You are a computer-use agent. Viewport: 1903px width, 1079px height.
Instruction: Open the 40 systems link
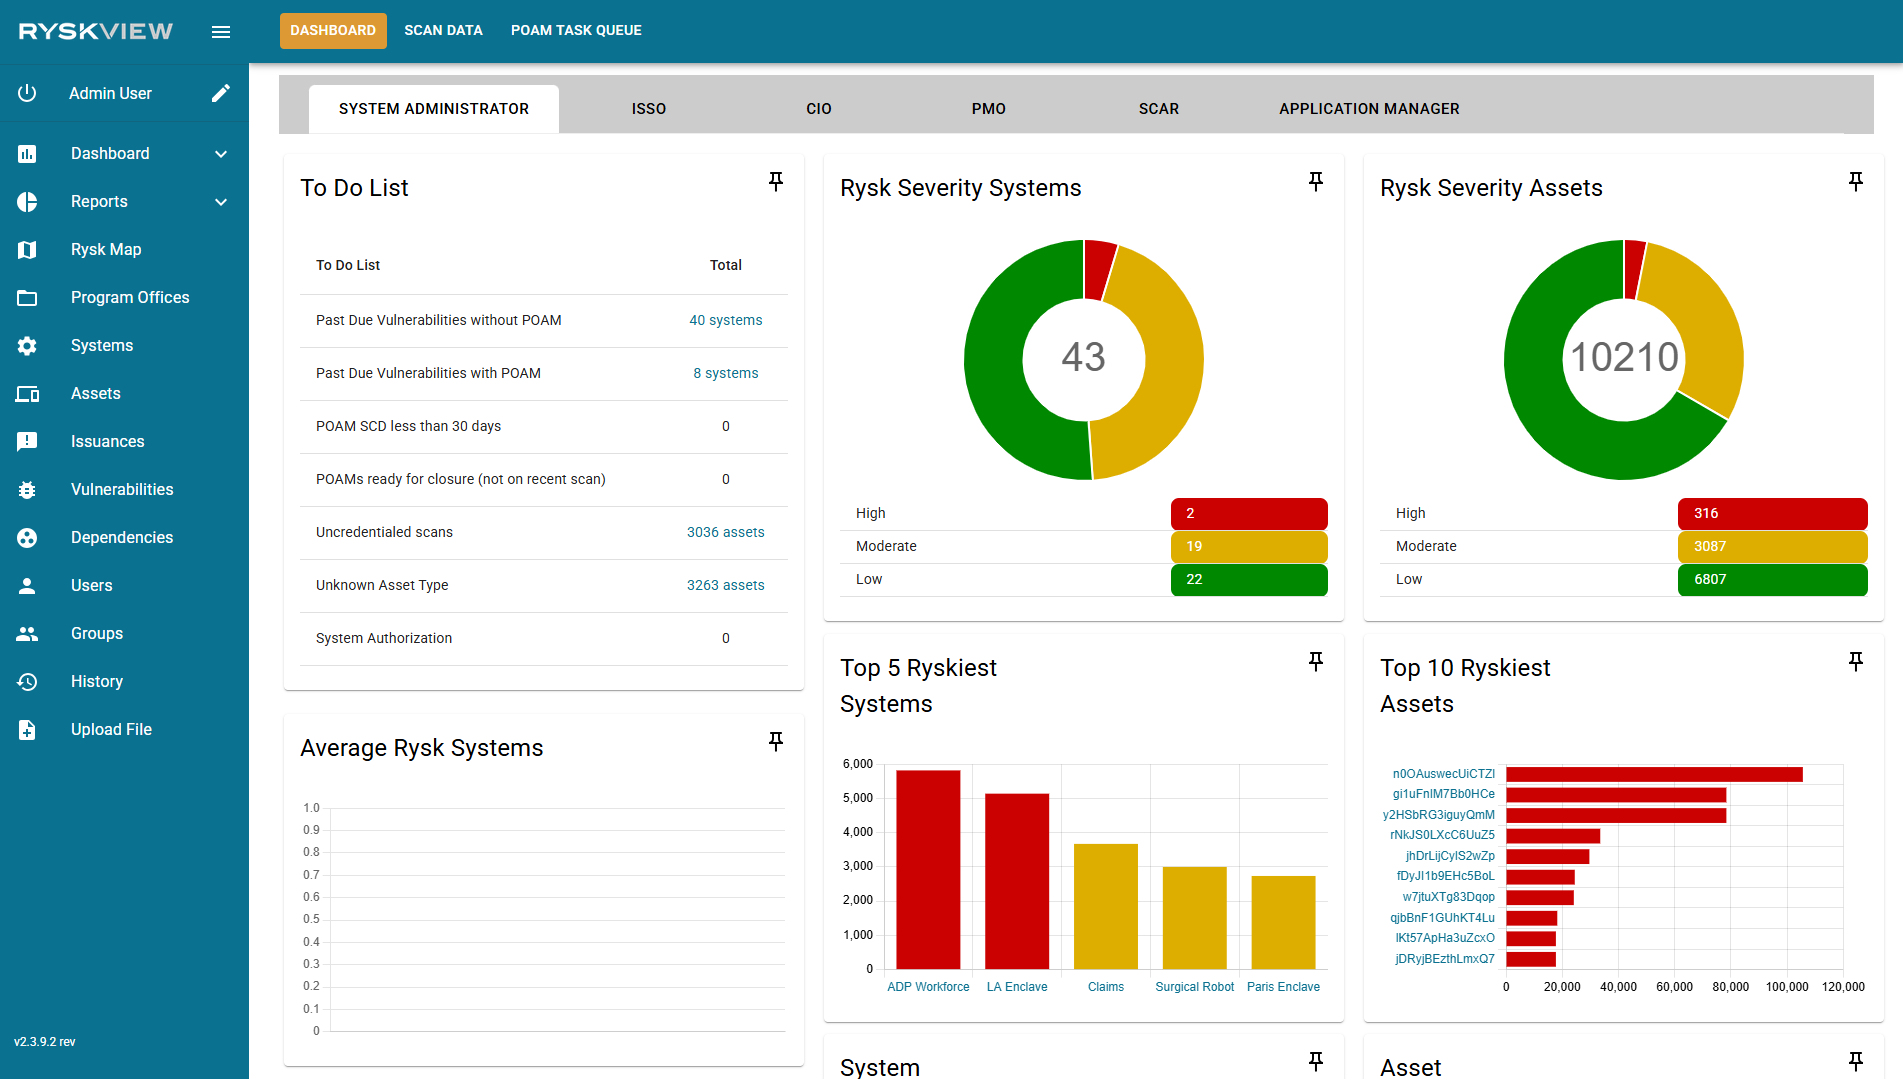[x=725, y=320]
